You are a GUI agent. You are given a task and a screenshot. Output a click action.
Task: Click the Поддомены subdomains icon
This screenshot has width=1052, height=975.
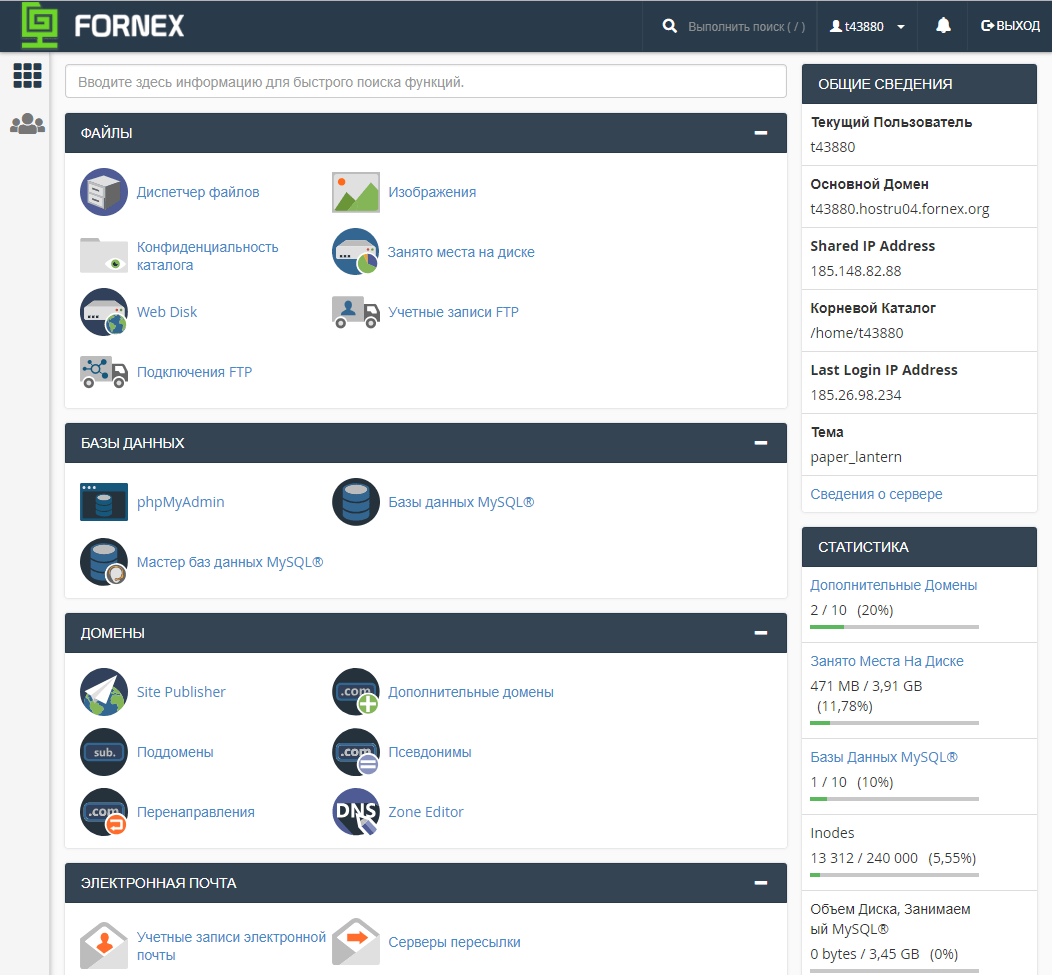coord(104,752)
